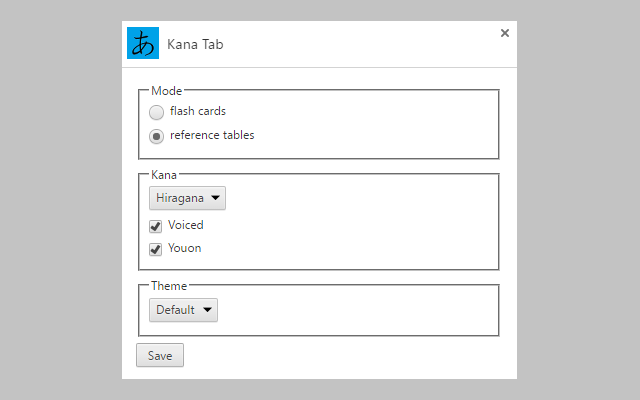Select the flash cards radio button
The image size is (640, 400).
click(x=157, y=112)
